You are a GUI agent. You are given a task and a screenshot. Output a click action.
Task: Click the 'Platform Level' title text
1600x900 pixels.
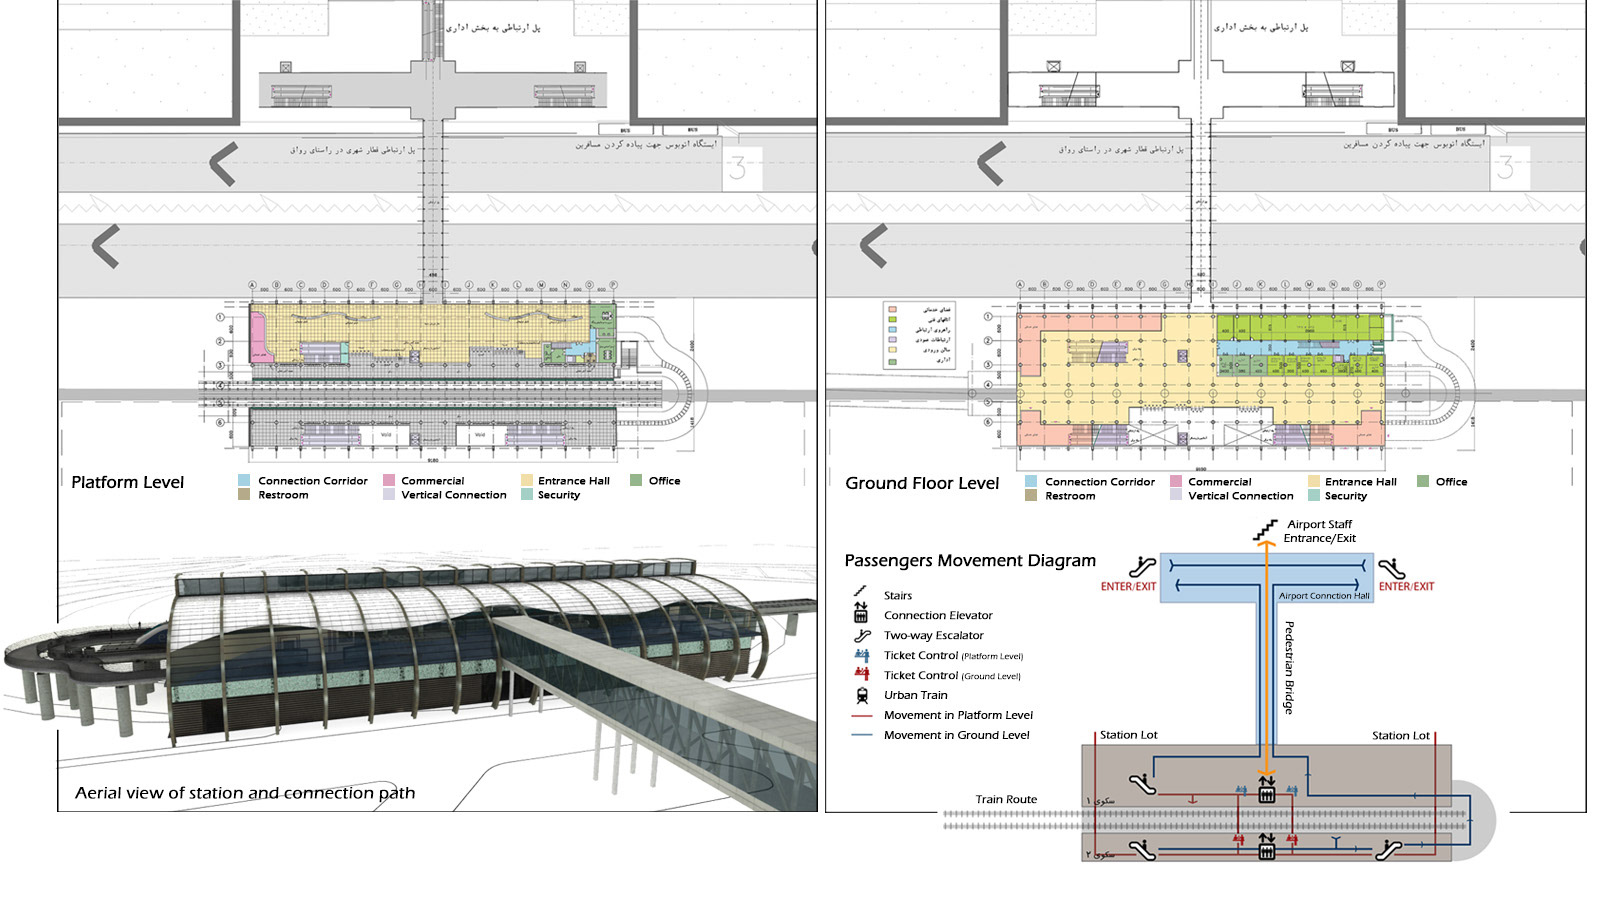128,482
